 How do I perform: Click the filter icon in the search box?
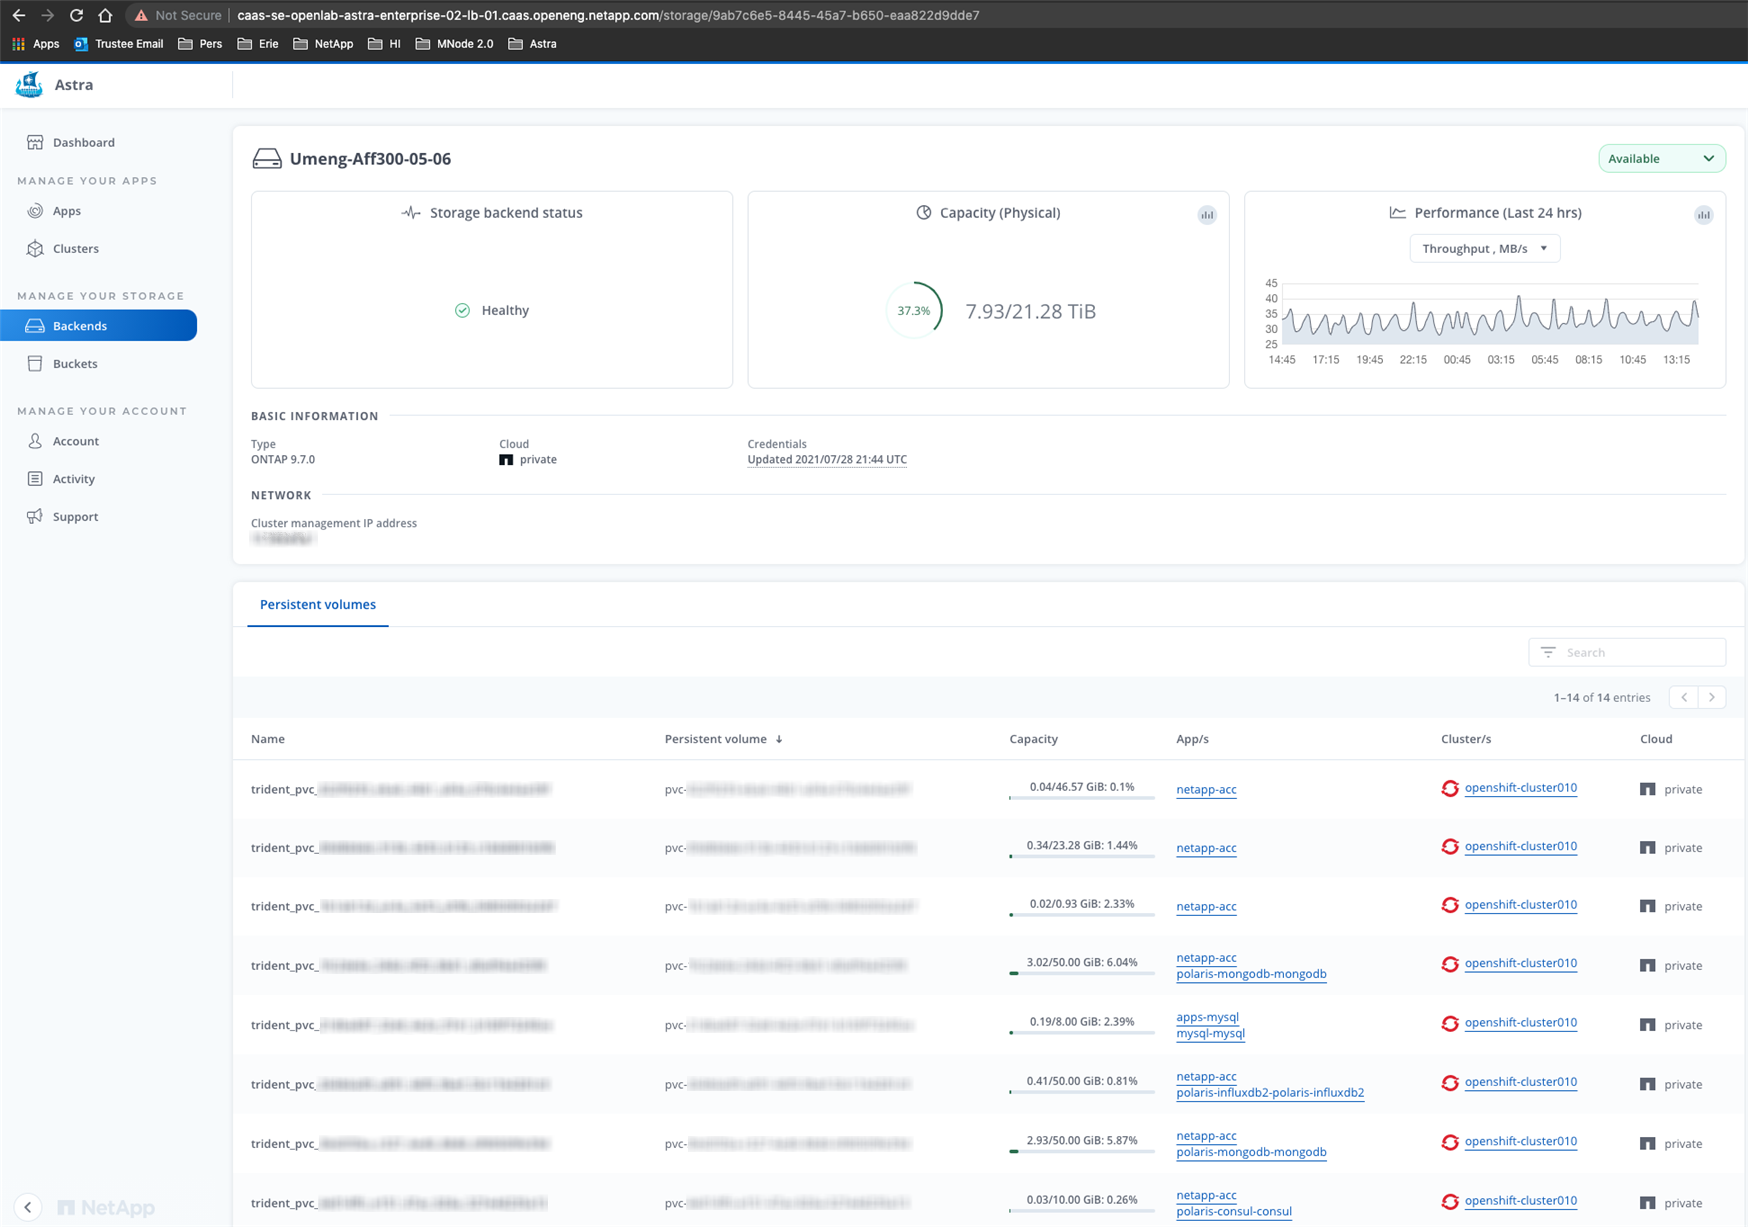(x=1548, y=652)
